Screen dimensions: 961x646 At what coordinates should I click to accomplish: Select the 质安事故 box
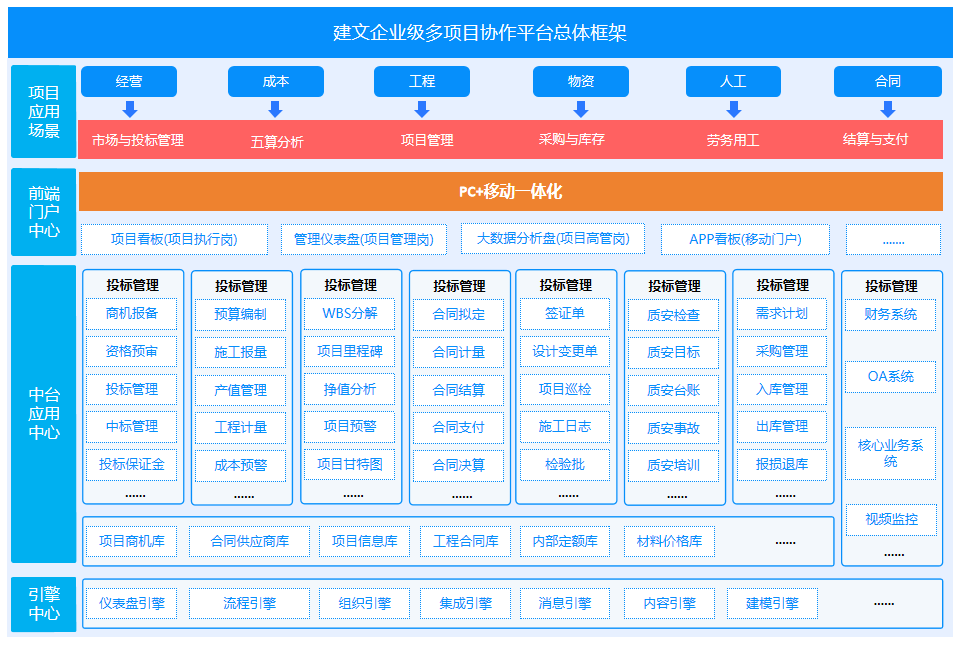click(673, 428)
